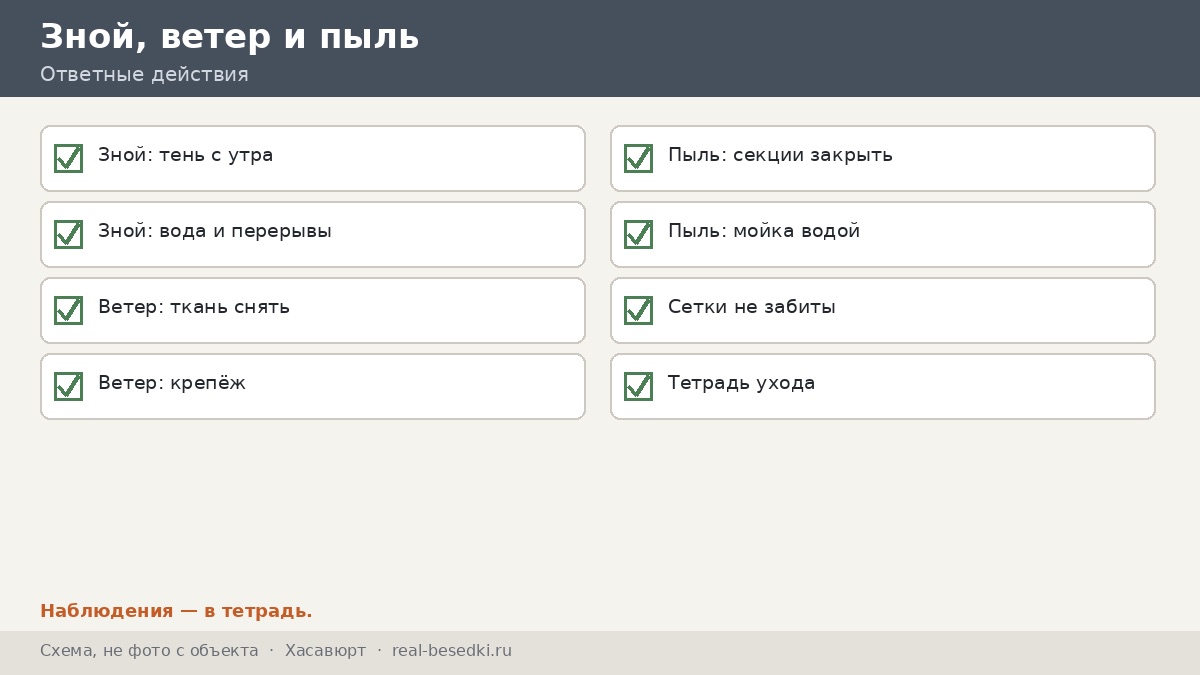Click the 'Сетки не забиты' label text
The width and height of the screenshot is (1200, 675).
point(752,307)
